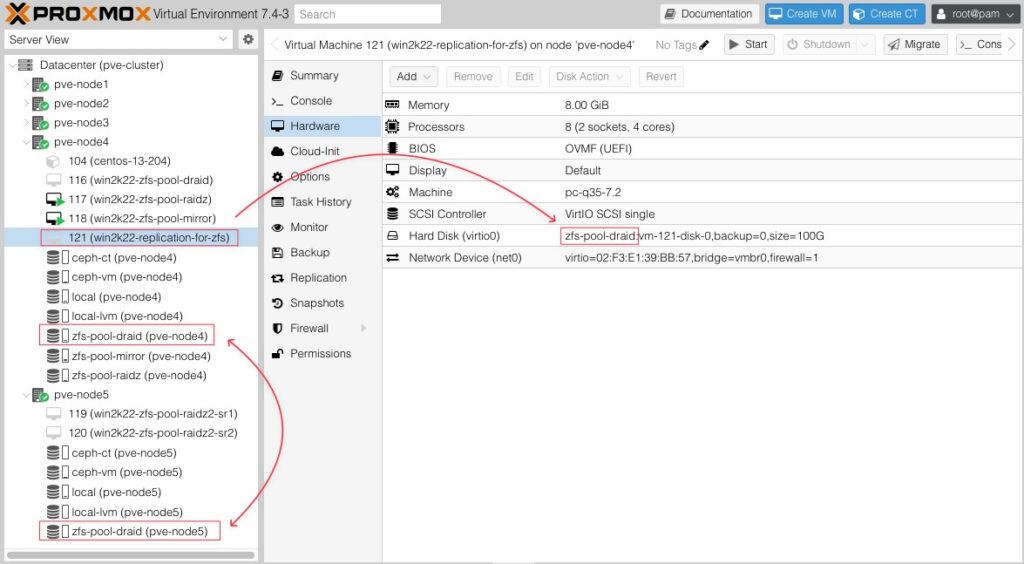Open the Summary tab
Screen dimensions: 1024x564
pyautogui.click(x=323, y=75)
